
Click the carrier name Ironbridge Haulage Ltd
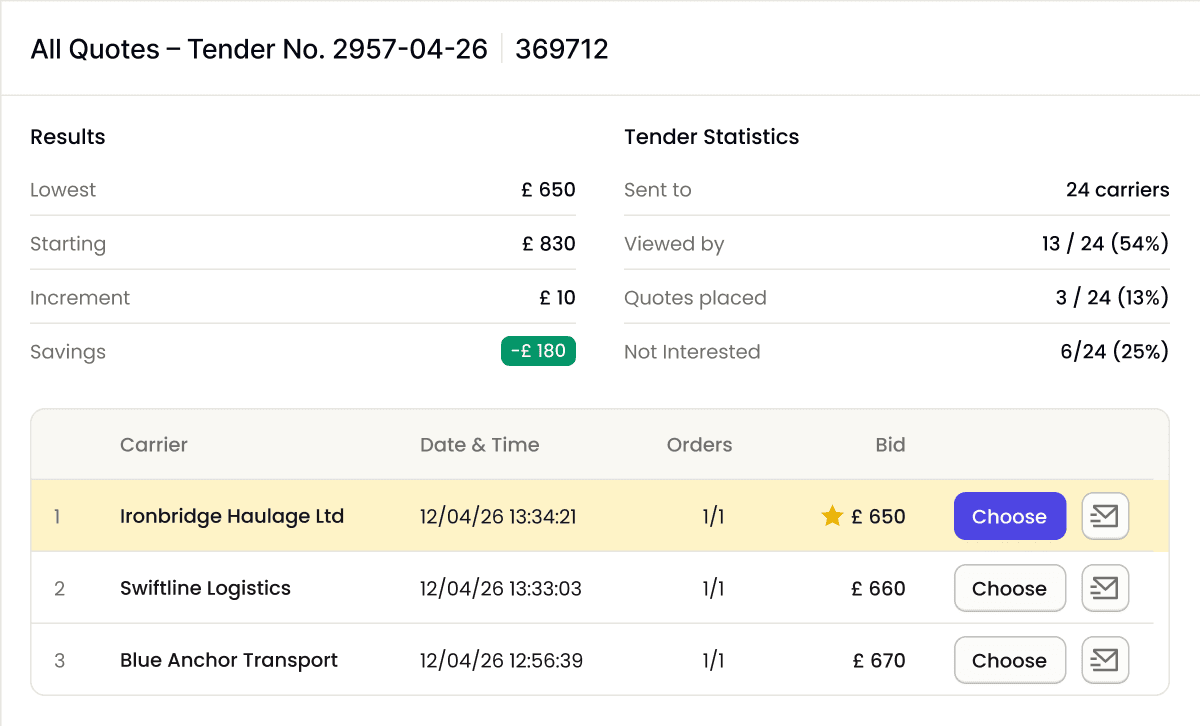[231, 516]
